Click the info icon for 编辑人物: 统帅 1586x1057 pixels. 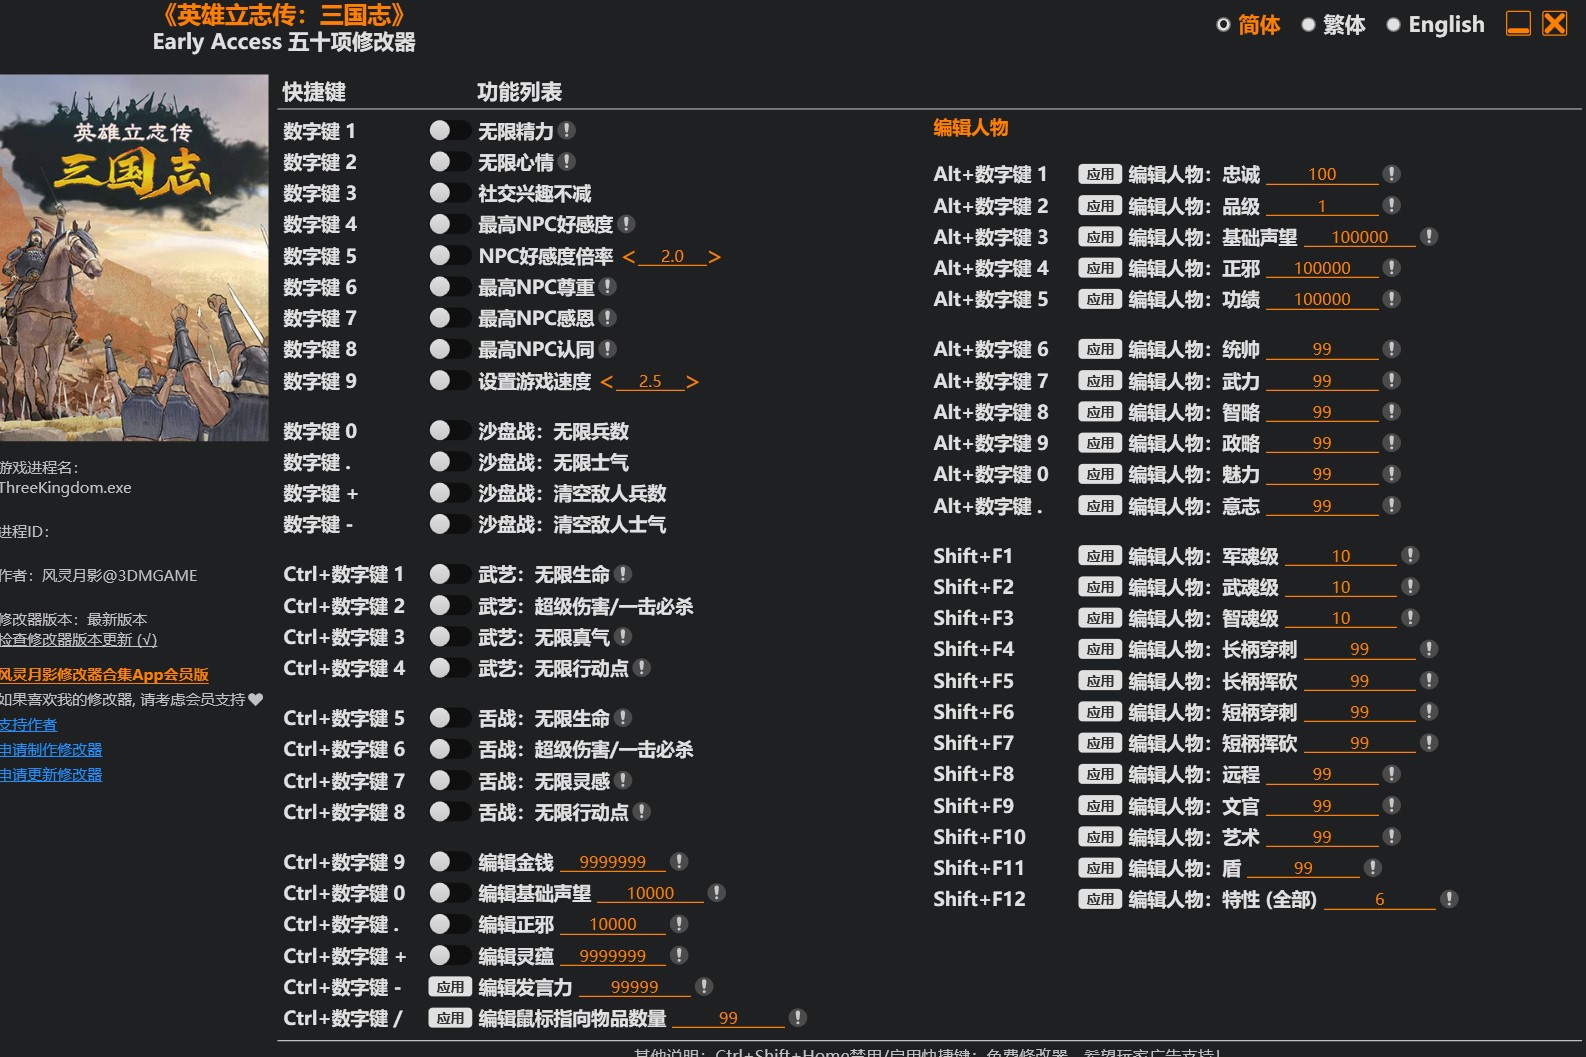1391,349
